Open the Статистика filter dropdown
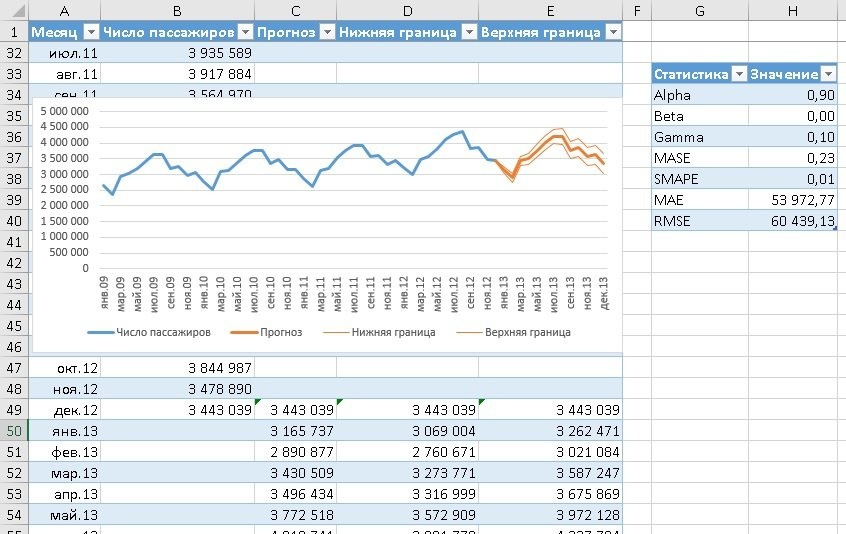The height and width of the screenshot is (534, 846). 739,74
